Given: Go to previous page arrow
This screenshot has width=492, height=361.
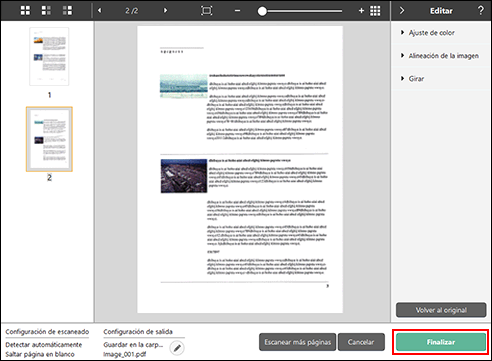Looking at the screenshot, I should [99, 11].
